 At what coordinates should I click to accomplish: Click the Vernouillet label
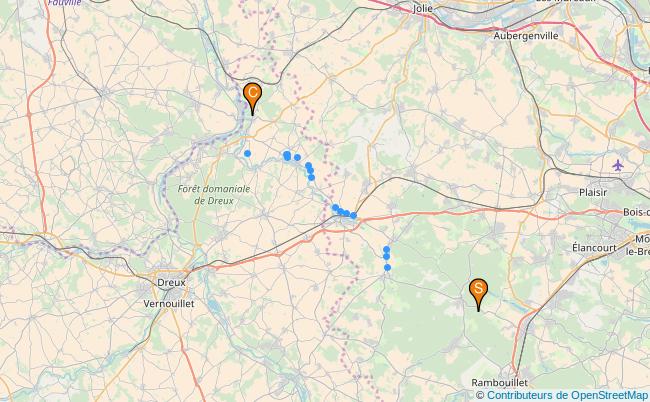169,304
